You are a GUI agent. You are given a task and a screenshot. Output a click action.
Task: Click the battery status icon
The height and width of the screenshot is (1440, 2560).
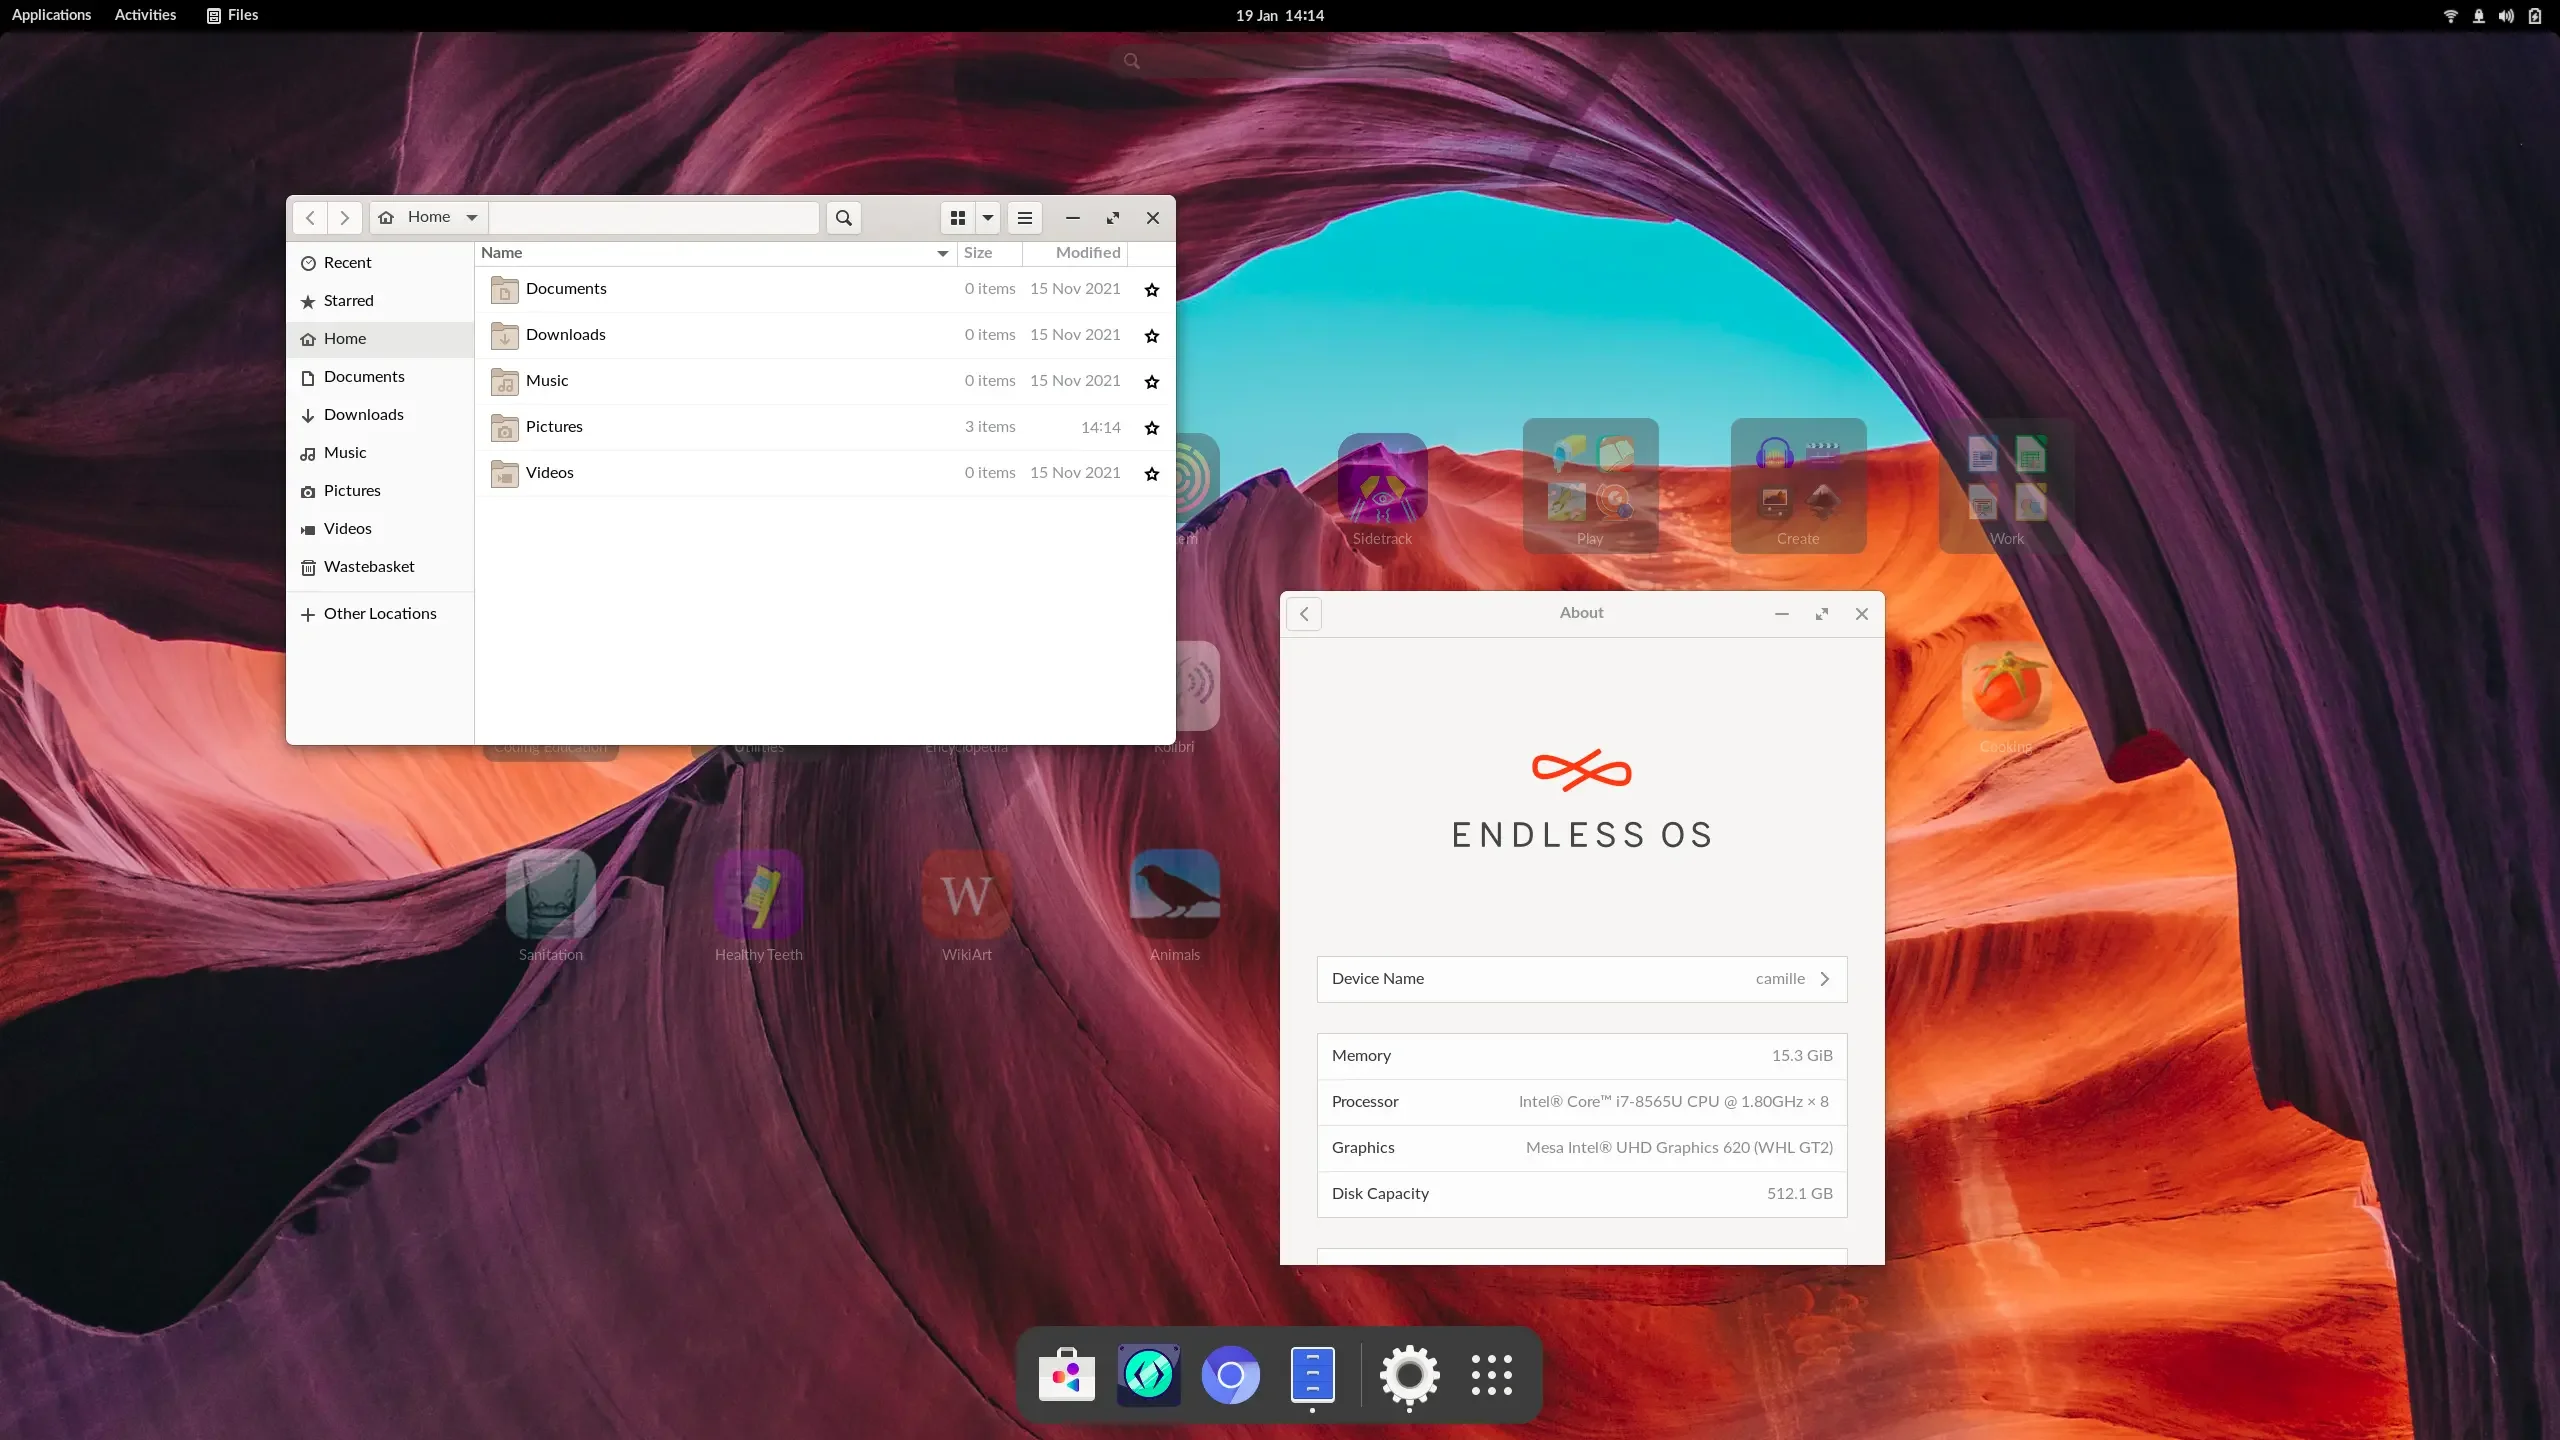tap(2535, 16)
